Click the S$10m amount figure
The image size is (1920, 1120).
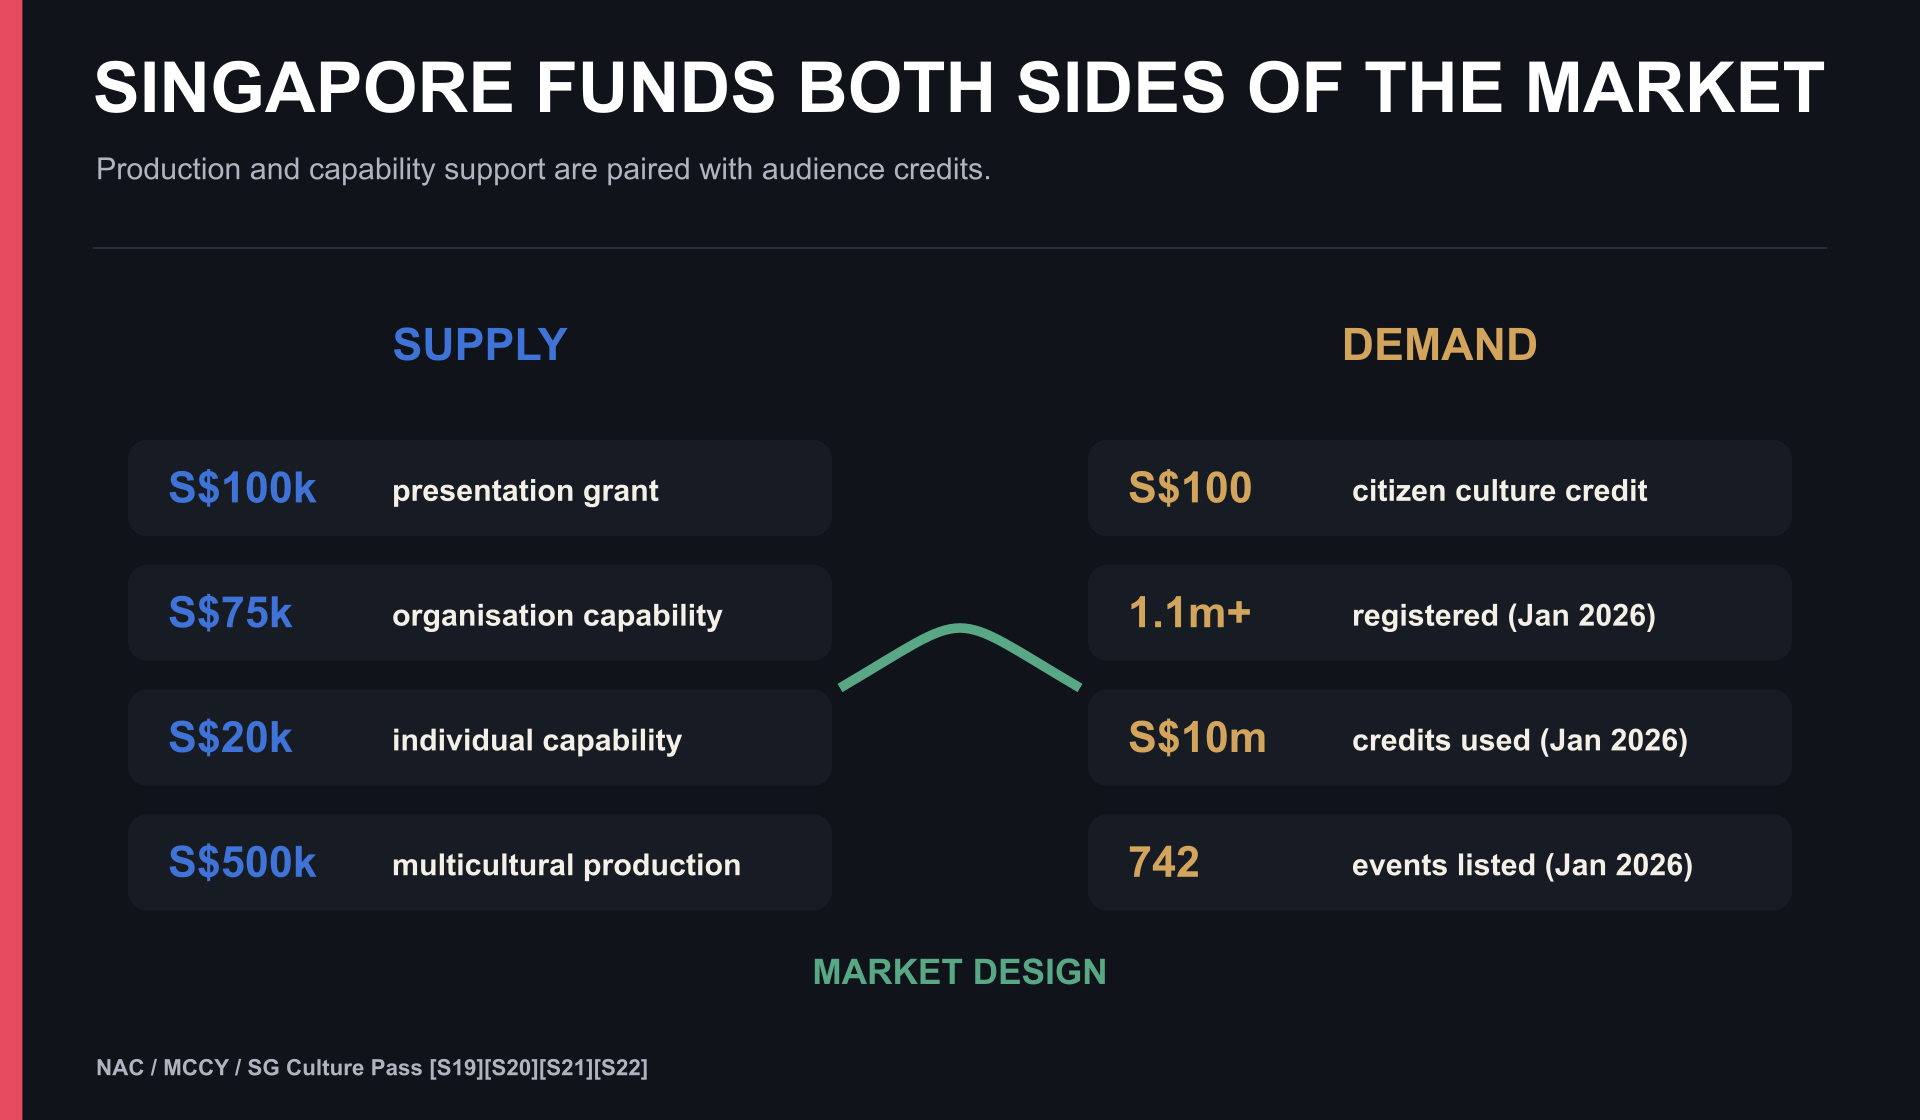tap(1197, 738)
